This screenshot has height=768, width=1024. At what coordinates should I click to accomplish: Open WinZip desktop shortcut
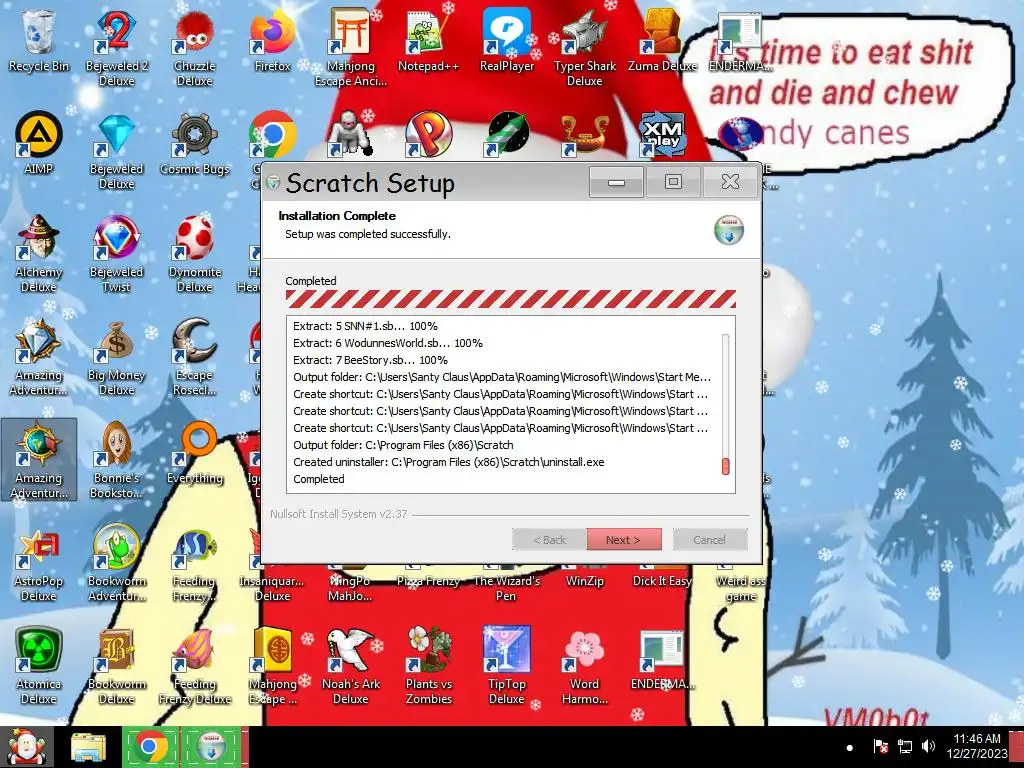click(x=584, y=581)
